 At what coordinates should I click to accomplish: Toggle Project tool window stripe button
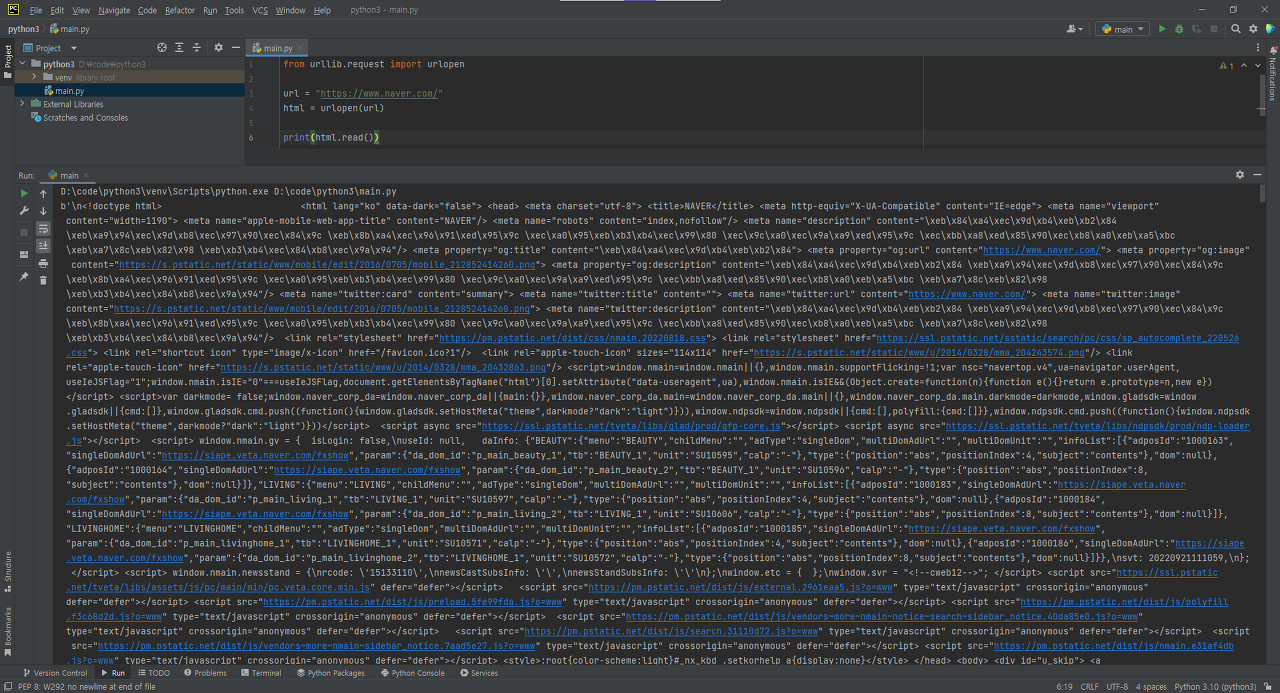[x=7, y=62]
